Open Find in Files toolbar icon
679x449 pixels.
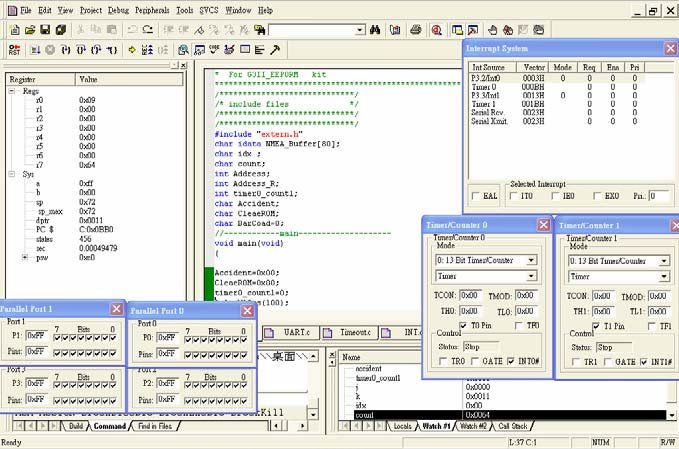pyautogui.click(x=259, y=30)
